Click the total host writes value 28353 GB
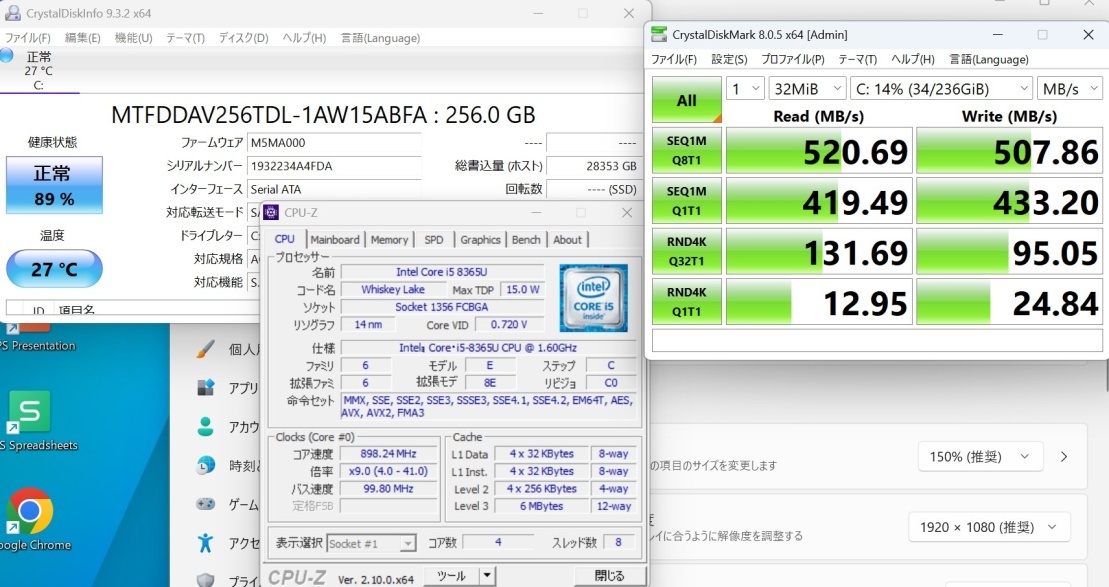Viewport: 1109px width, 587px height. 593,165
